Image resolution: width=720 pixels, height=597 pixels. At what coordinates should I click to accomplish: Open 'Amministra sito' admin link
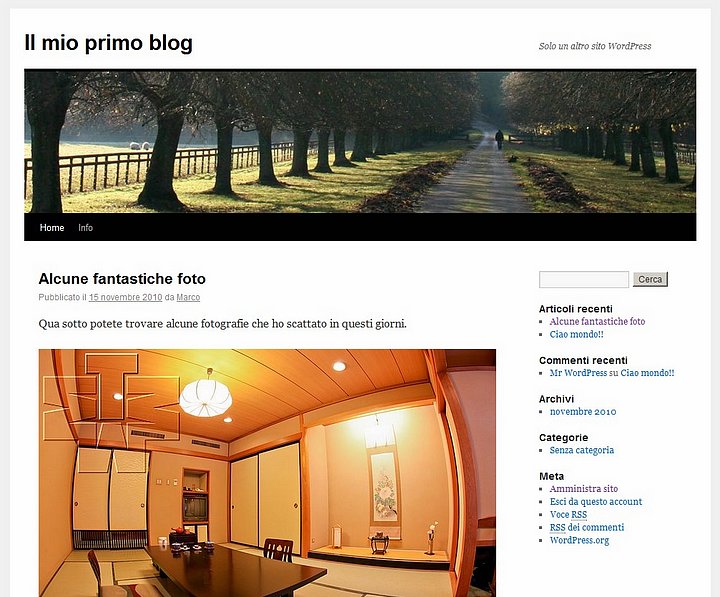[x=584, y=489]
